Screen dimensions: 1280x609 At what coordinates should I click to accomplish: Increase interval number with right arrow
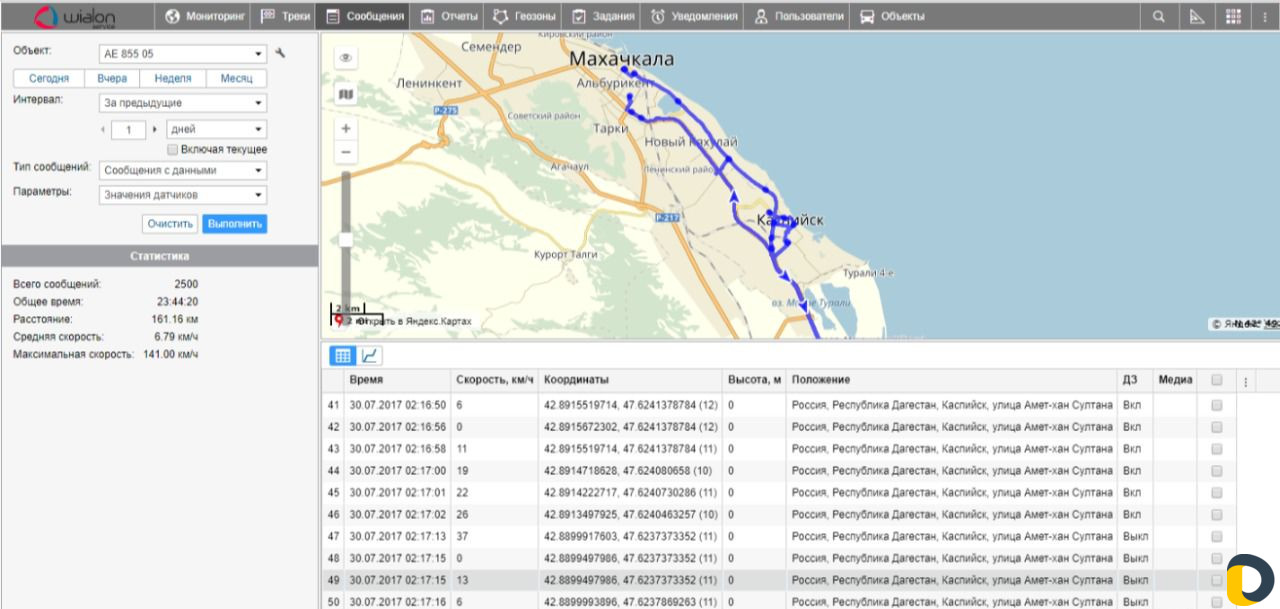point(154,130)
